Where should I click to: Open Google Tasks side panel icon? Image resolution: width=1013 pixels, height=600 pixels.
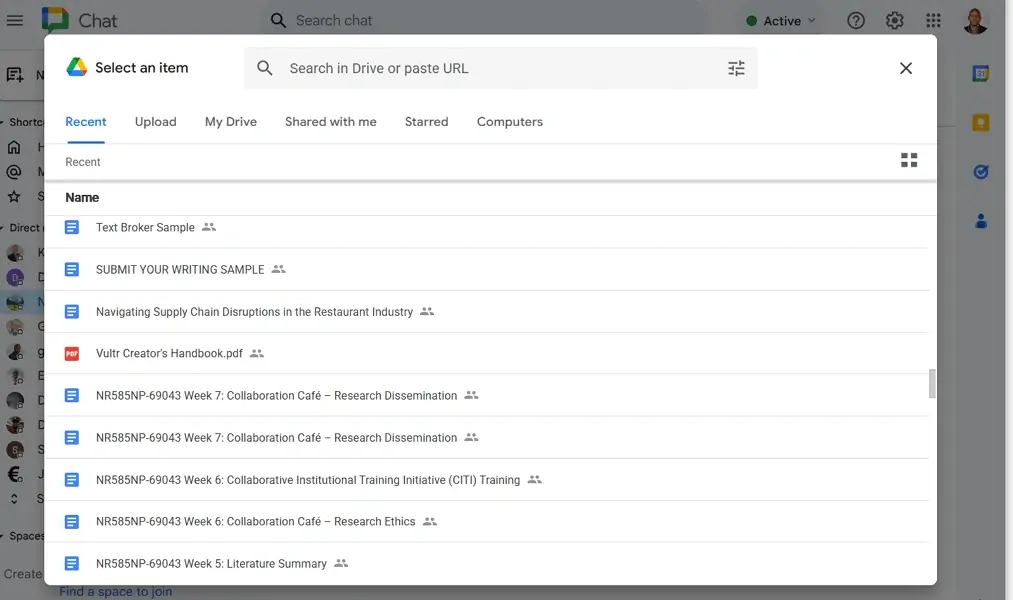tap(981, 172)
